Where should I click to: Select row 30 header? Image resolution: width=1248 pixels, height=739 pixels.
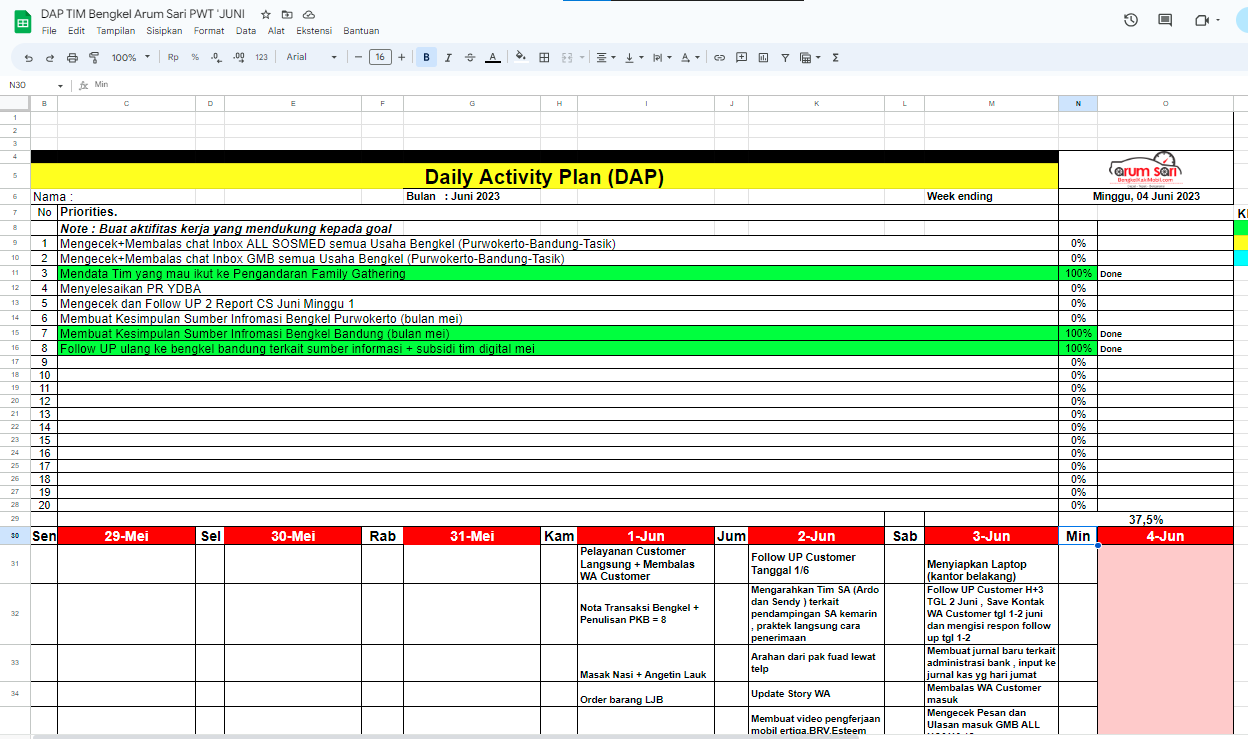coord(15,536)
